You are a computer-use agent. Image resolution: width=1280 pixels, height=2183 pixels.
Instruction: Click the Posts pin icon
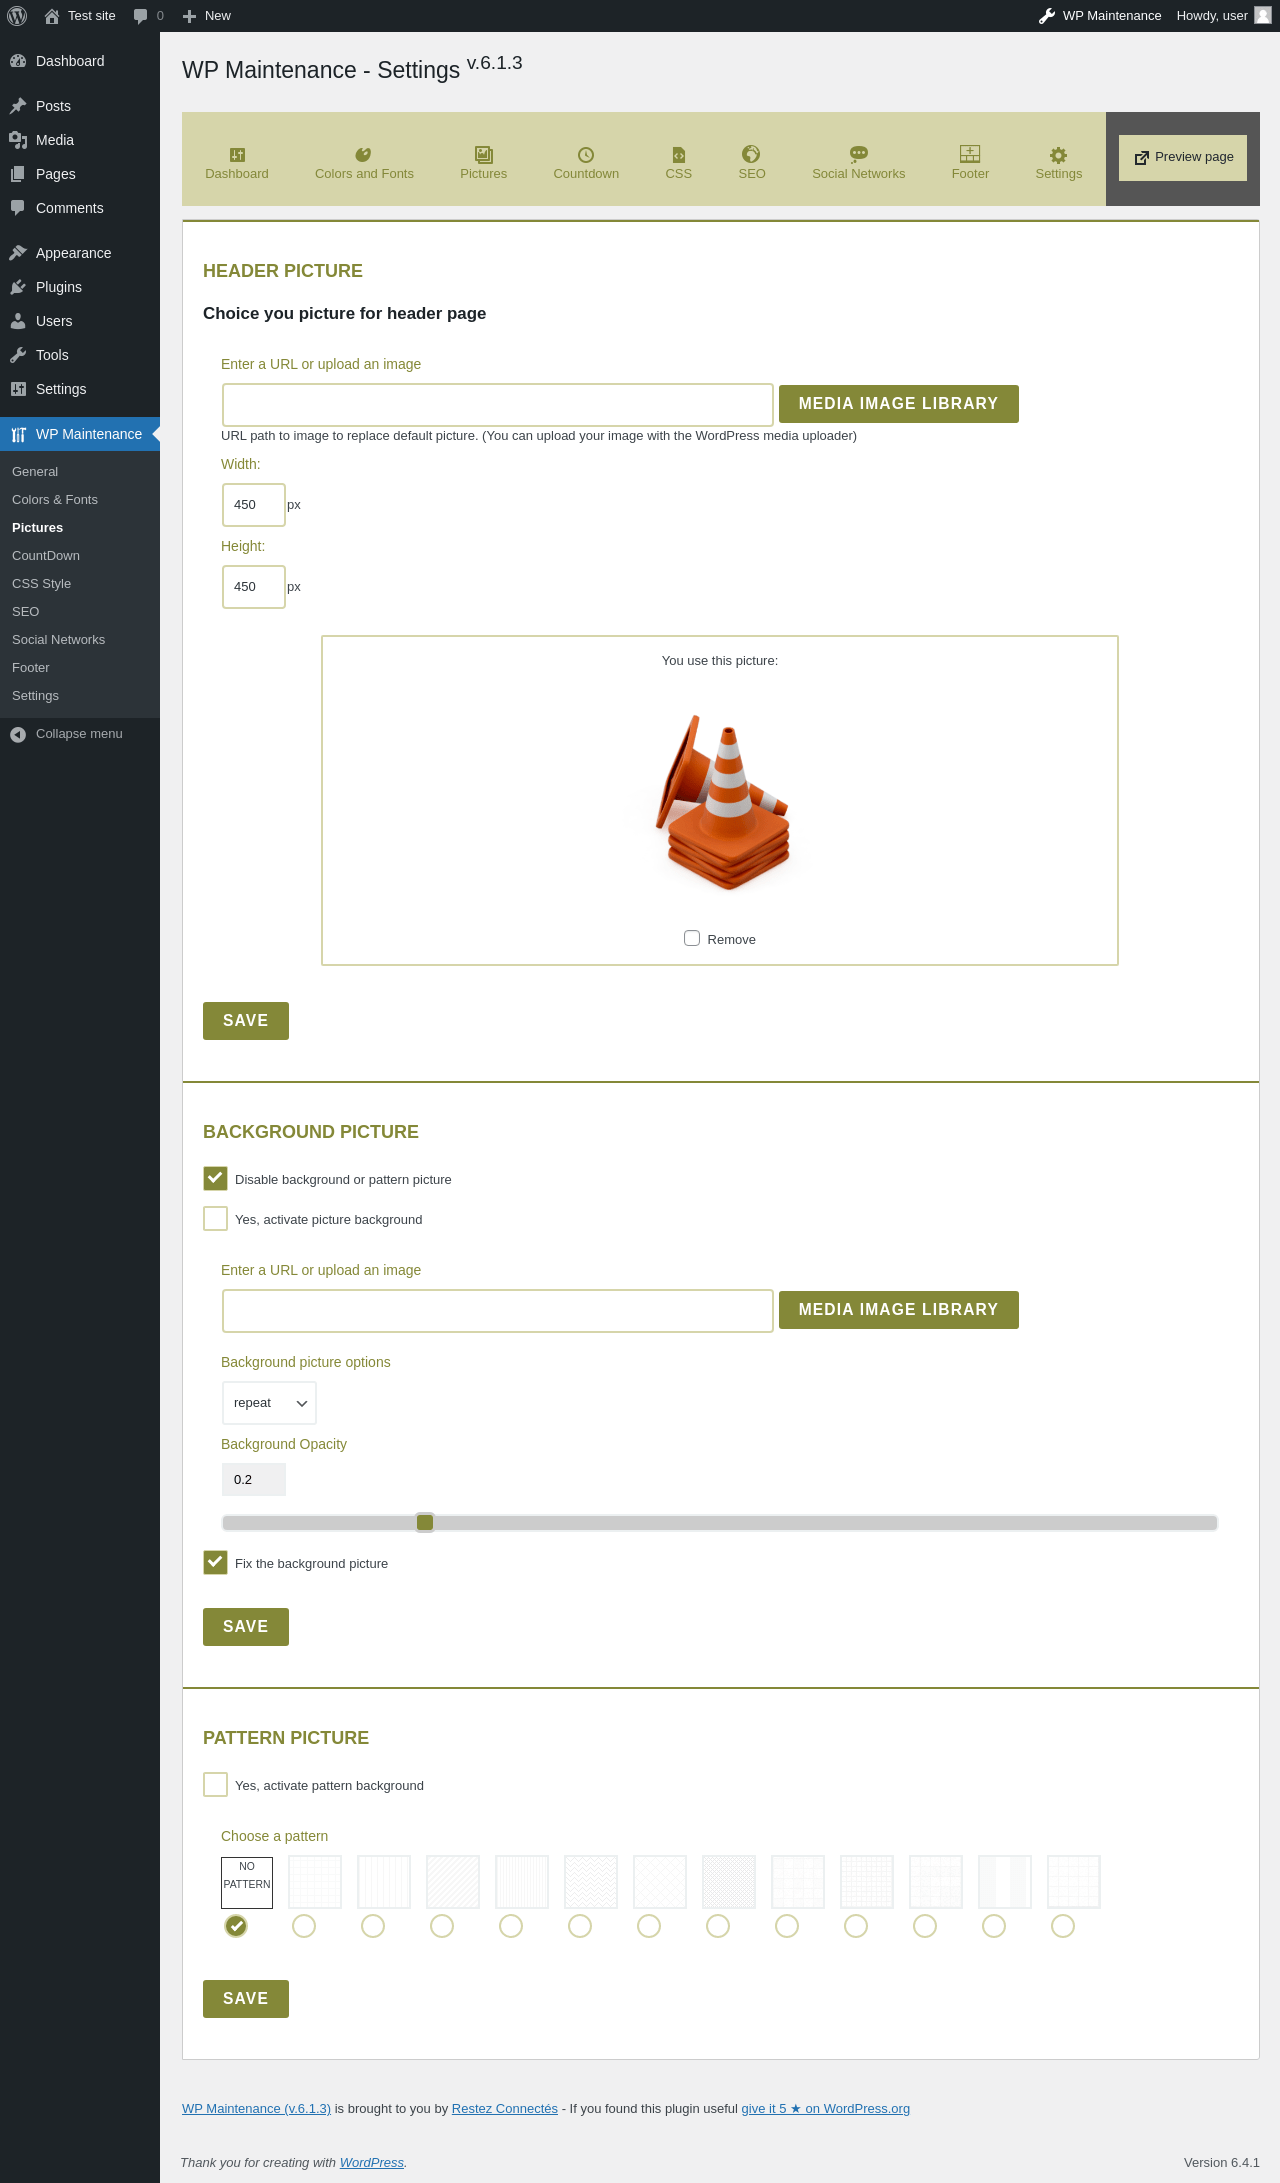(x=18, y=106)
